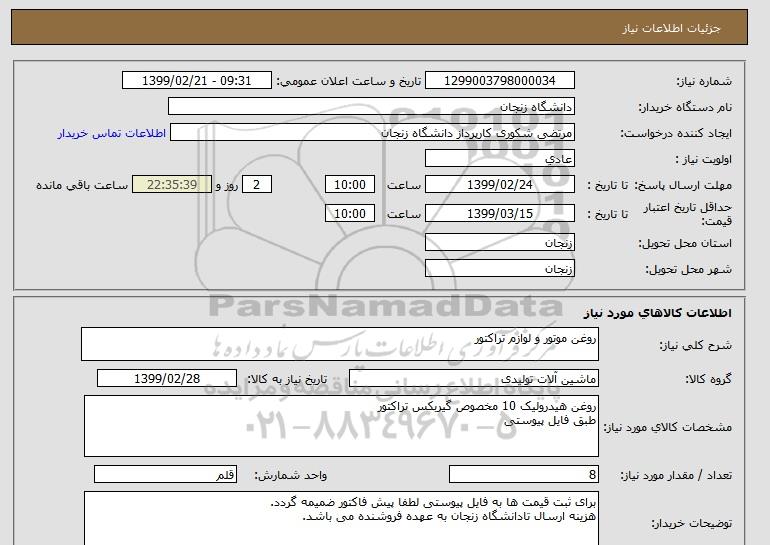Click response deadline date 1399/02/24
Viewport: 770px width, 545px height.
pos(499,185)
